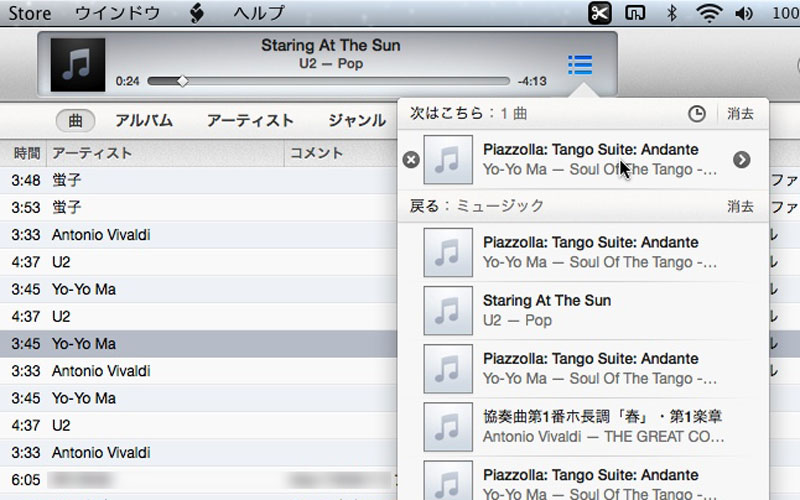Open the Store menu
800x500 pixels.
click(30, 13)
